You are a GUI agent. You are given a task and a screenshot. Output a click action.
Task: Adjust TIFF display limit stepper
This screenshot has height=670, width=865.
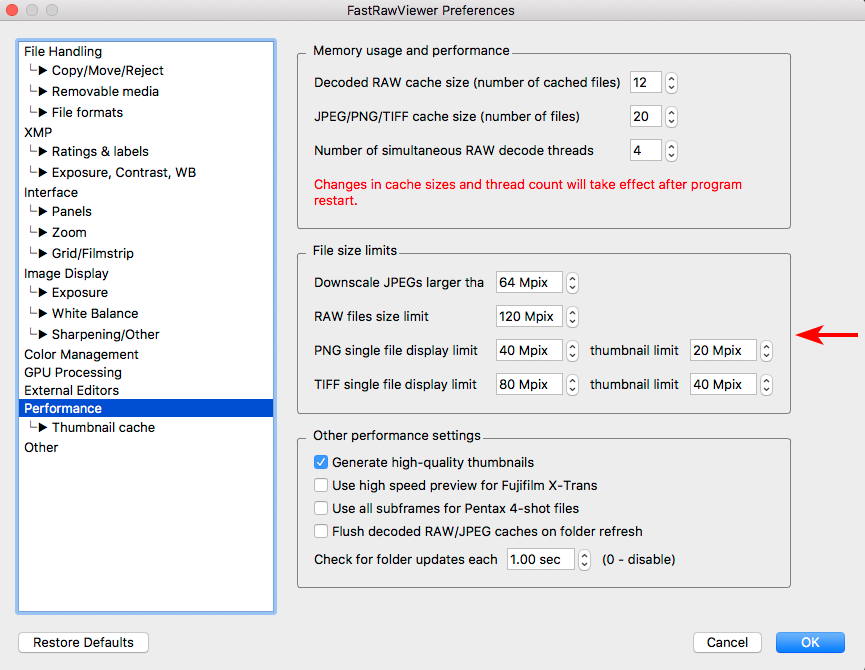click(x=573, y=385)
